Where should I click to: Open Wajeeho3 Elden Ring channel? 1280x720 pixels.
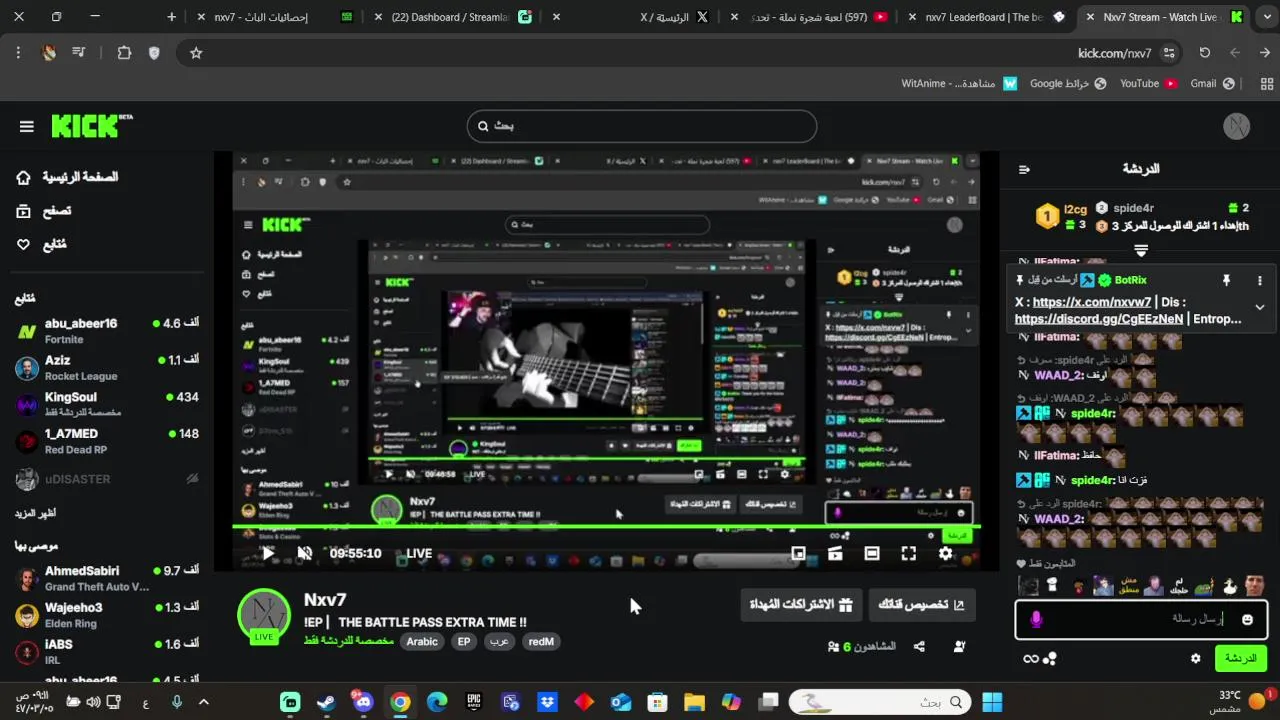[x=106, y=615]
